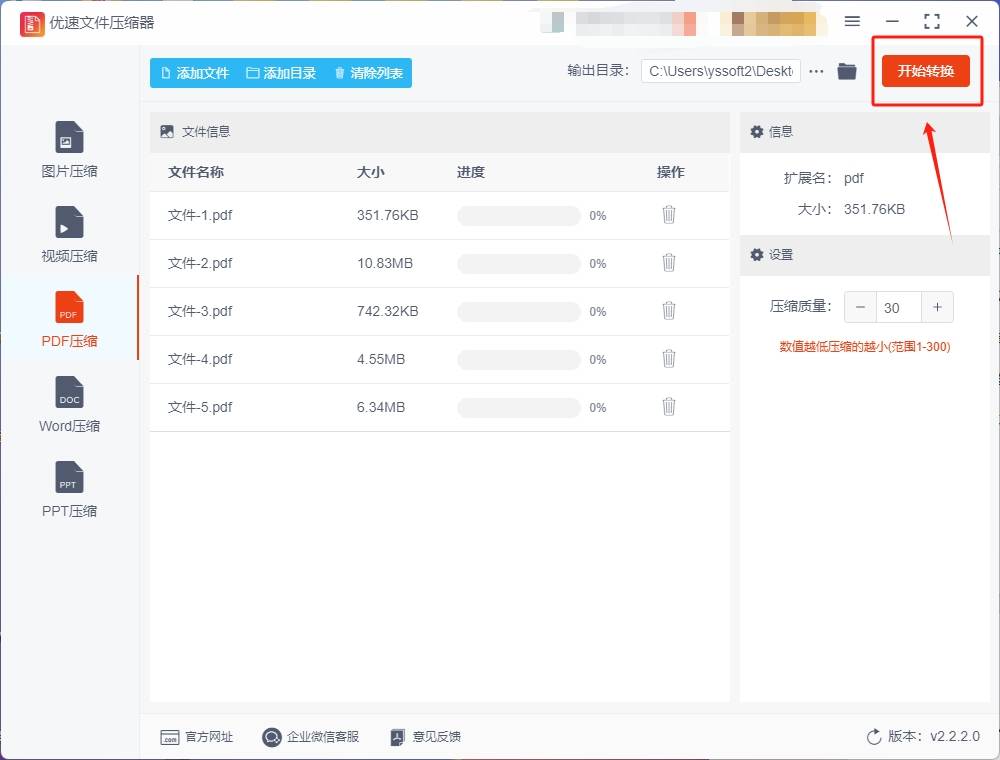Open the 官方网址 official website link

tap(196, 737)
